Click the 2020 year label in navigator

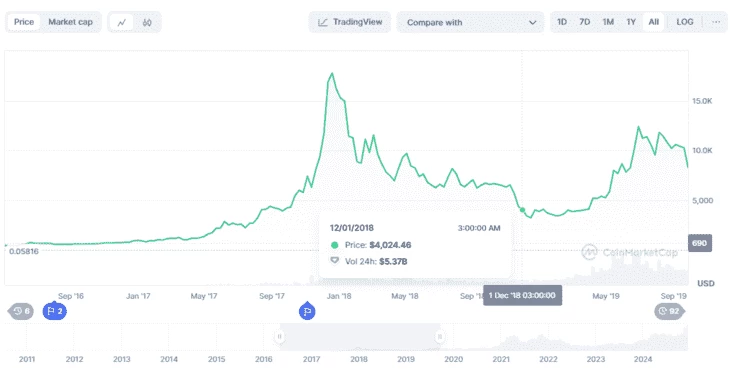point(453,359)
